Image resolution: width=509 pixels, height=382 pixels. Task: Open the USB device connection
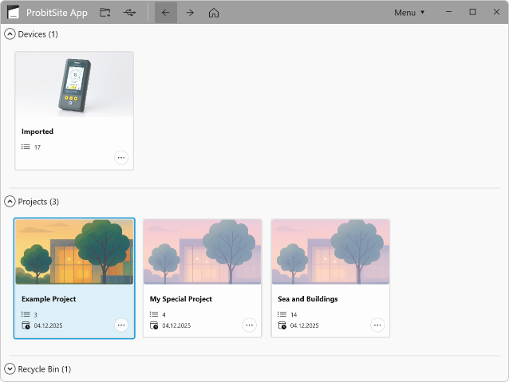pyautogui.click(x=129, y=13)
